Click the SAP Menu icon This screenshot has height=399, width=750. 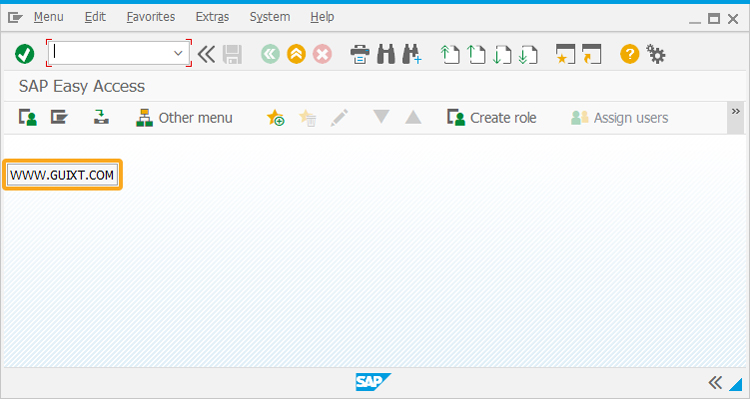59,117
